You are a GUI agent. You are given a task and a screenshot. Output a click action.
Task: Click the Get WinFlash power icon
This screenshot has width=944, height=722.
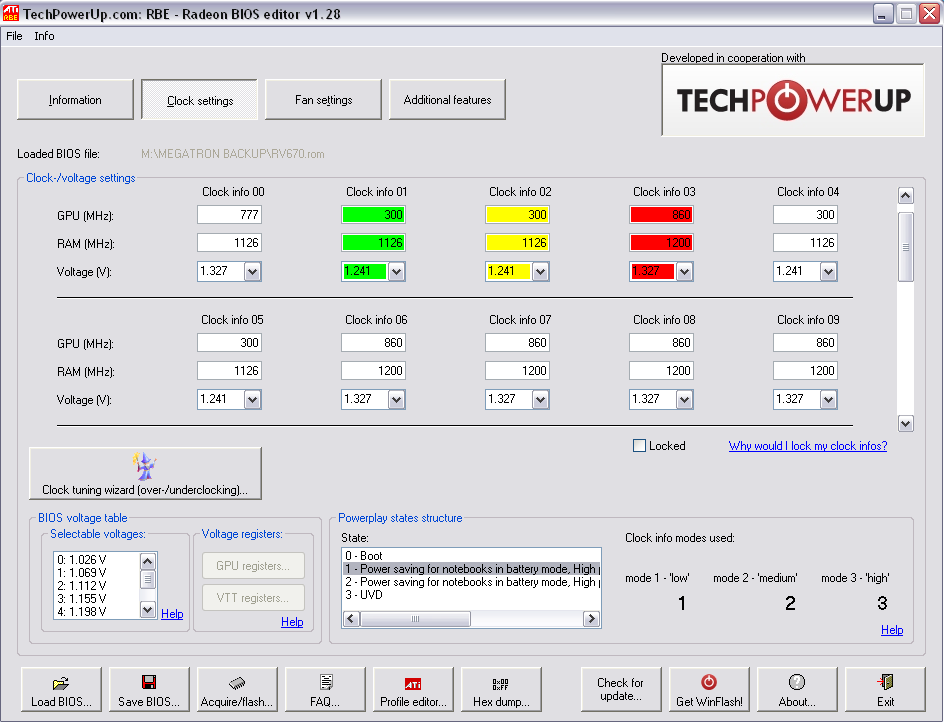[x=709, y=682]
